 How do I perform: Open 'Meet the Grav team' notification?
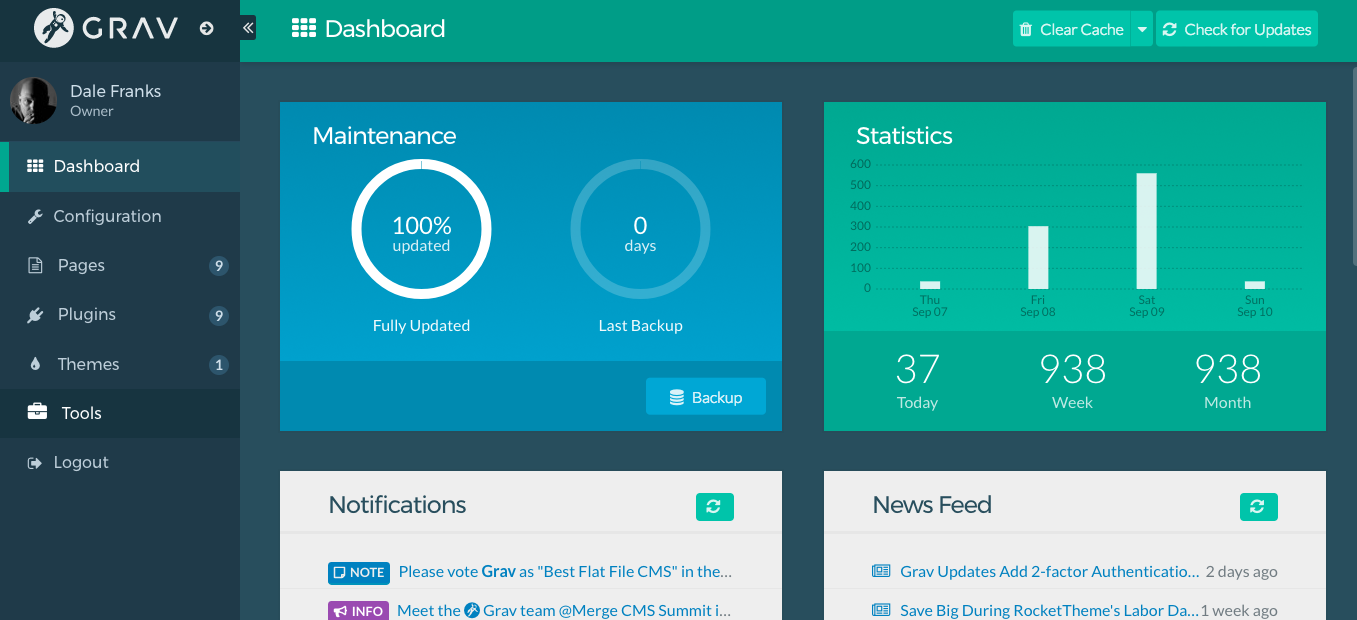(564, 610)
